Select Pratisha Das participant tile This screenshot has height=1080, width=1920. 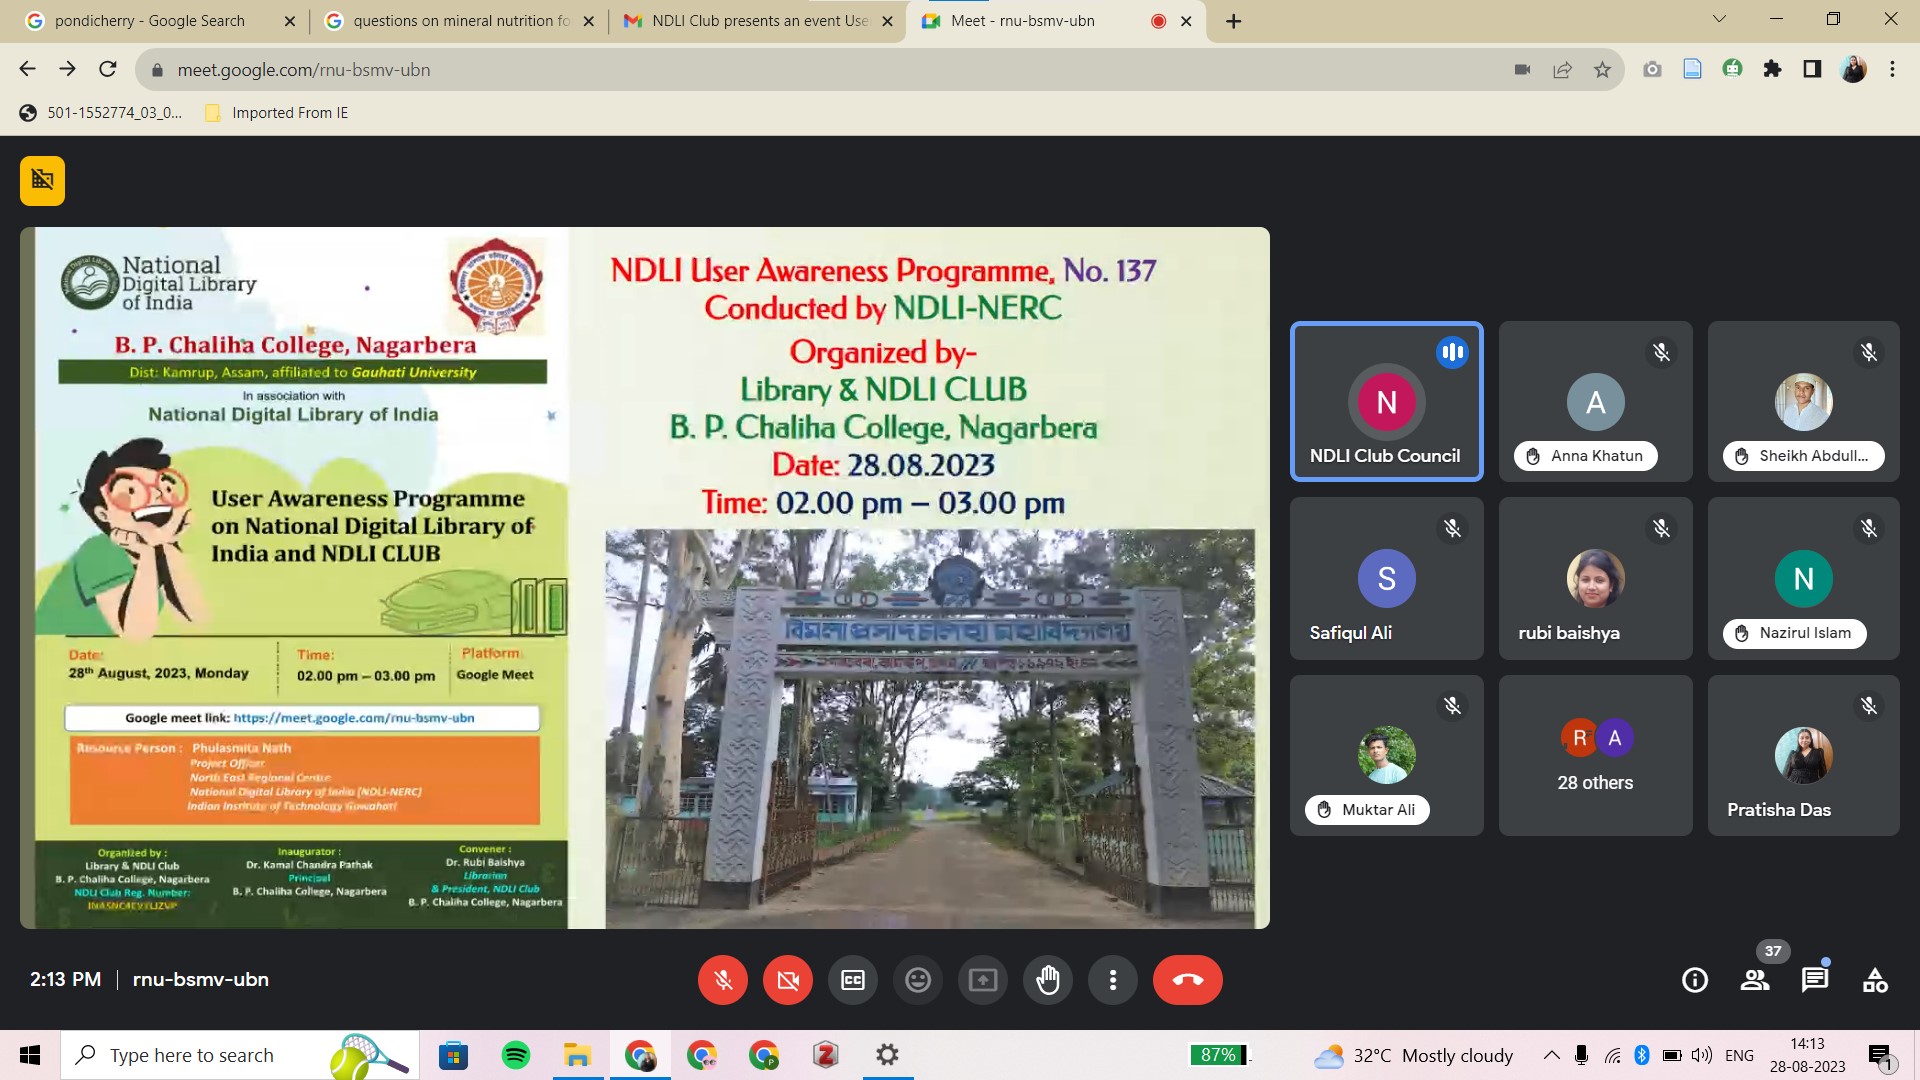(1803, 755)
